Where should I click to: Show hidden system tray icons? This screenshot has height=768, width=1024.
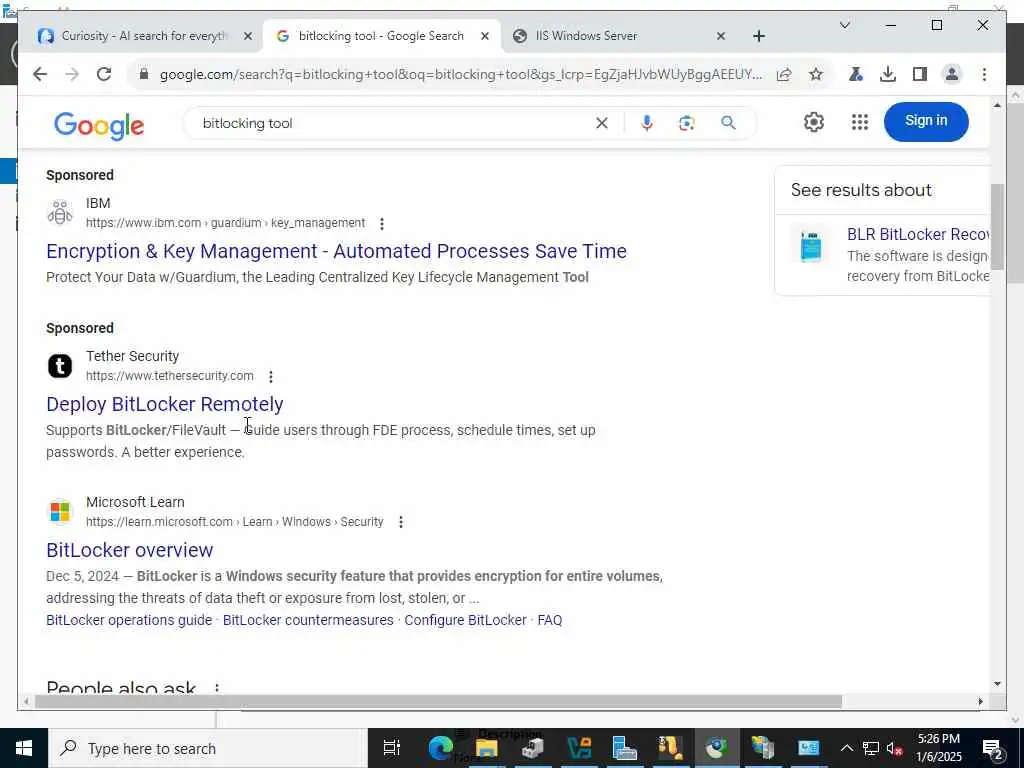(846, 748)
